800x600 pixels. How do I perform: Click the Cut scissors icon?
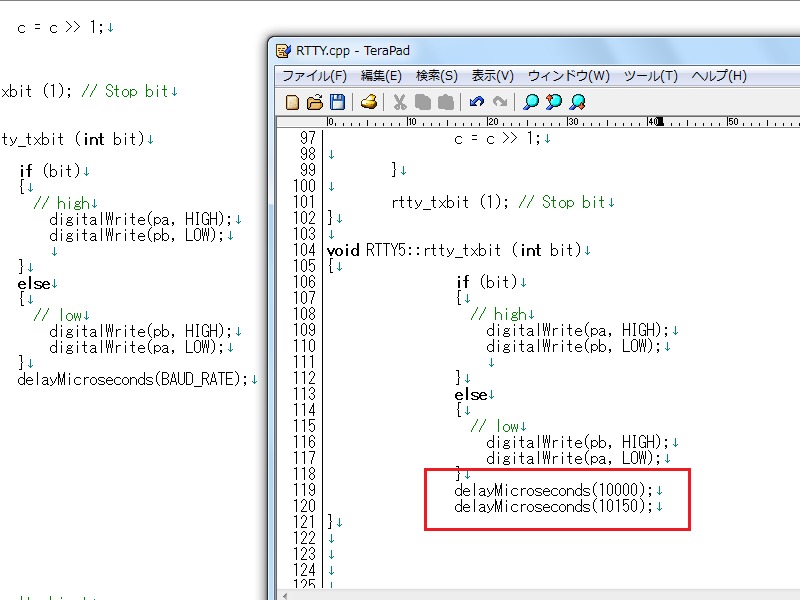coord(400,102)
